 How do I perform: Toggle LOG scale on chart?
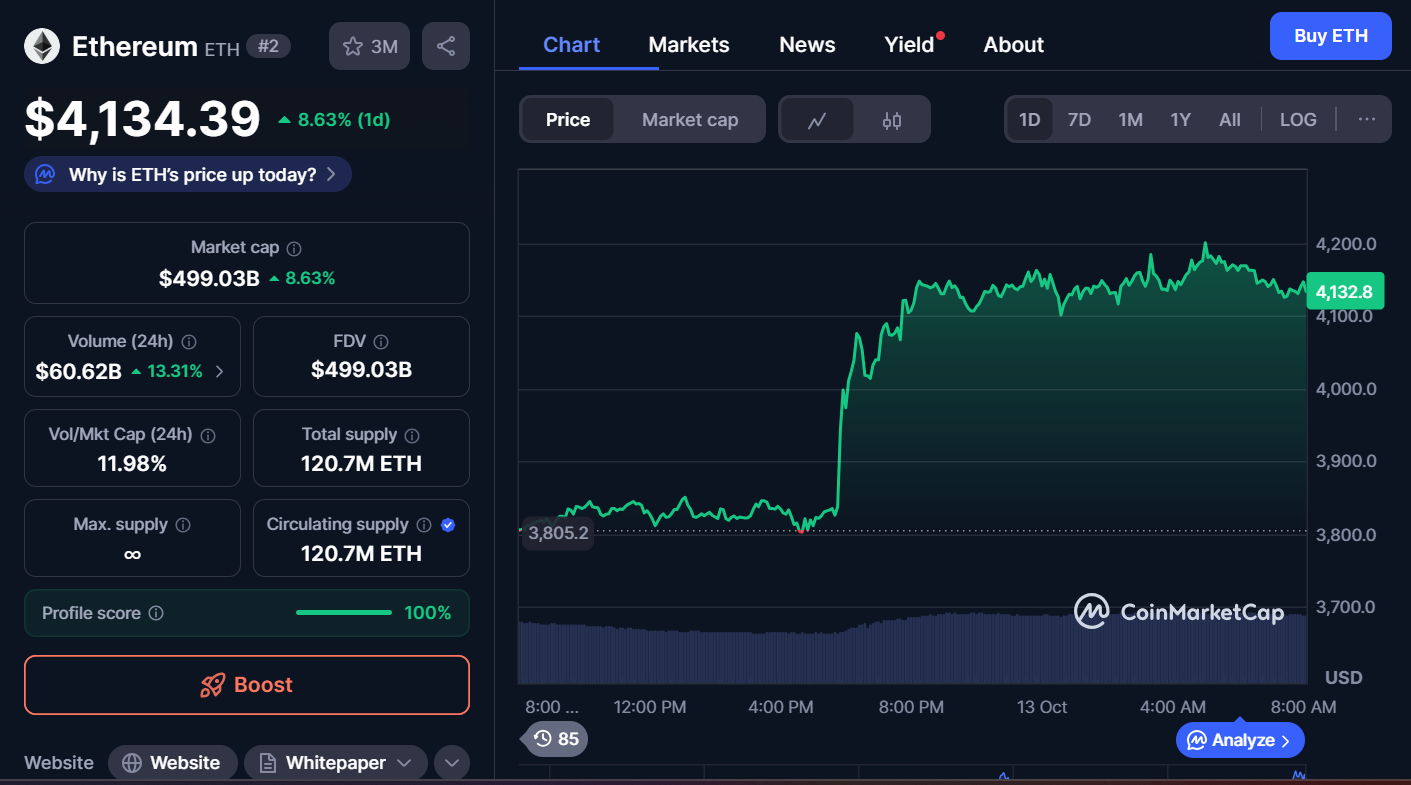(x=1298, y=120)
